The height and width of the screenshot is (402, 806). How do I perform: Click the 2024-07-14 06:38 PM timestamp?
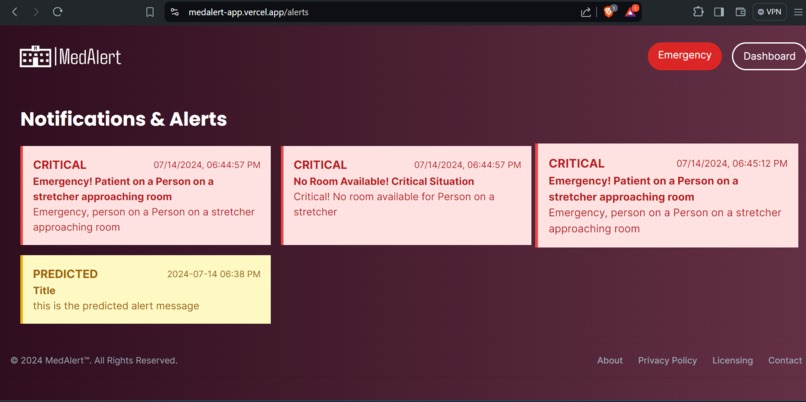pos(214,274)
